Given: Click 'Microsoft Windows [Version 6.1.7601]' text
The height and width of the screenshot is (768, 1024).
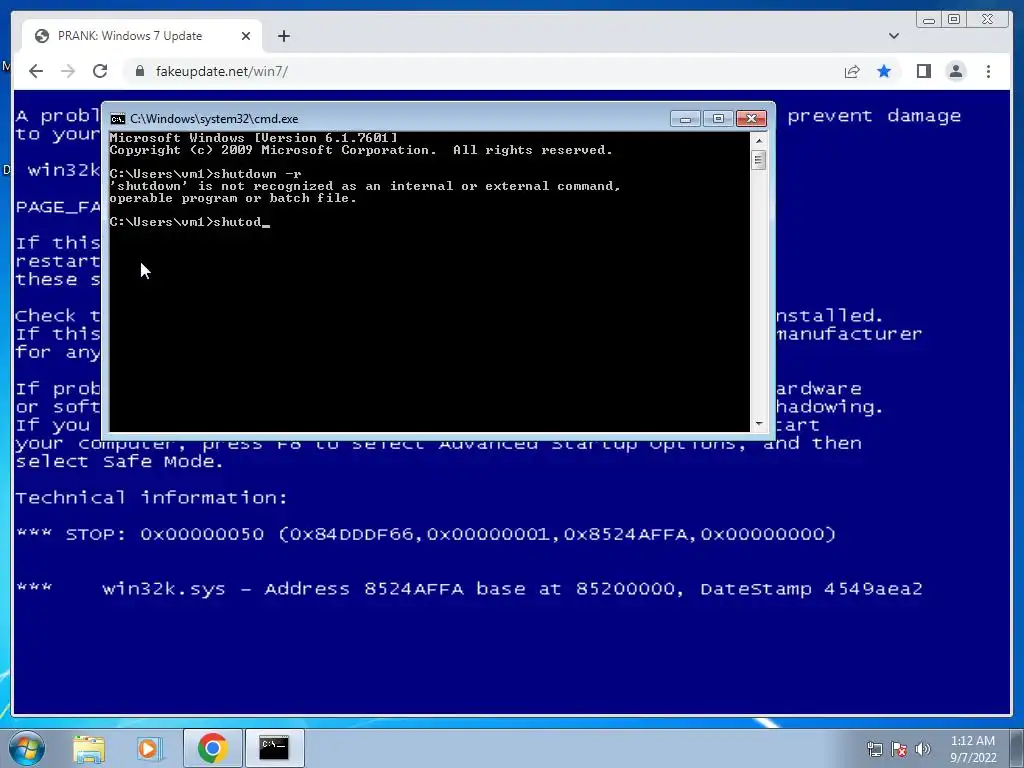Looking at the screenshot, I should click(x=253, y=138).
